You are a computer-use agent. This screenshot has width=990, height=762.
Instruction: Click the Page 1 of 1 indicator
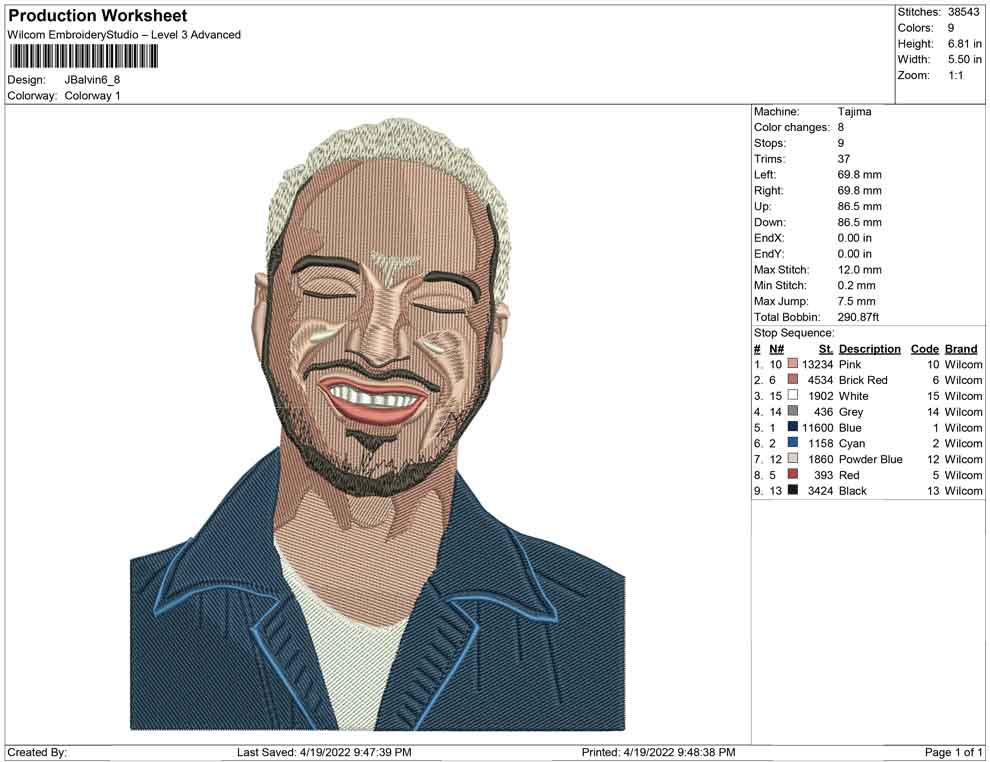point(953,751)
